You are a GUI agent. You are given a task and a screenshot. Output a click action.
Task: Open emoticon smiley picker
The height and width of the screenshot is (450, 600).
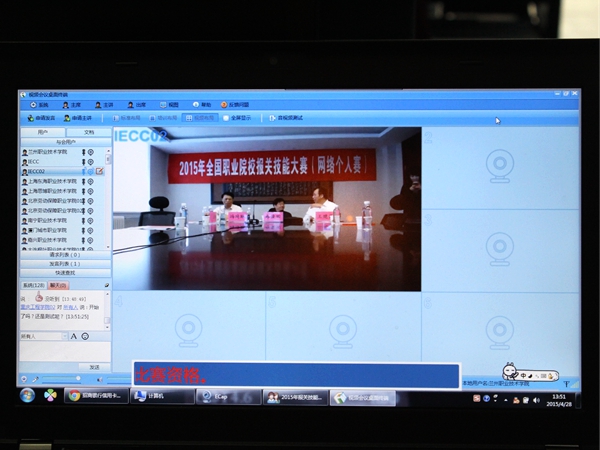pos(85,336)
